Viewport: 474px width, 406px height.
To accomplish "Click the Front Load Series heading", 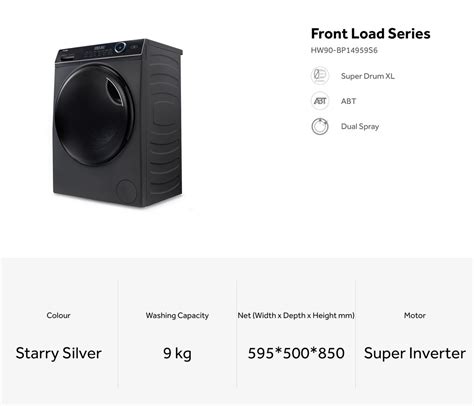I will 370,34.
